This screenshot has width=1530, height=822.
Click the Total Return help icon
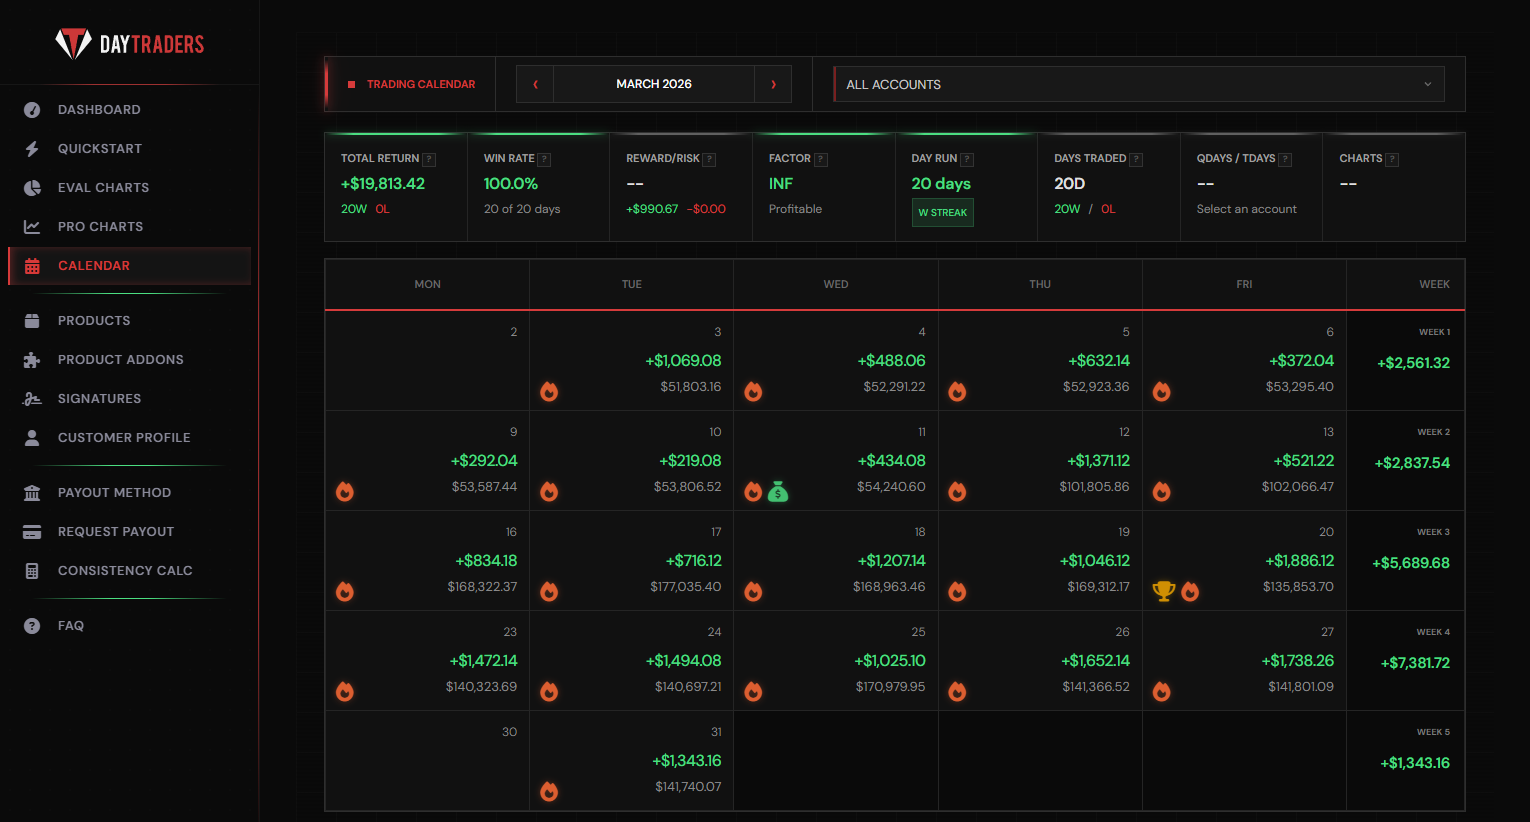429,159
